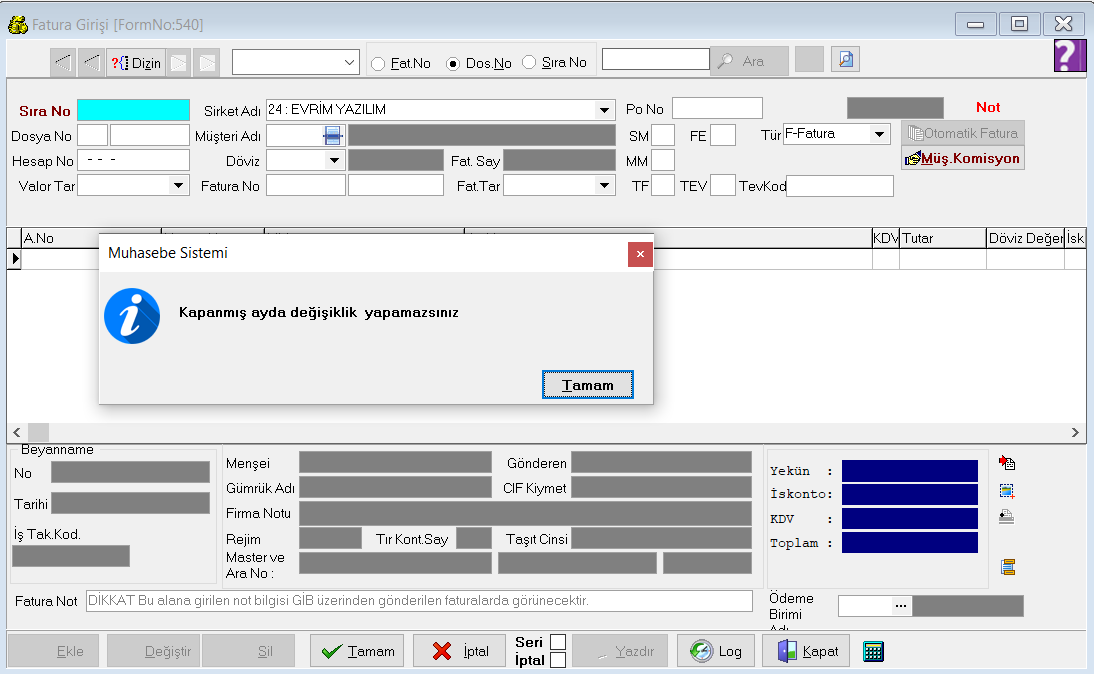The height and width of the screenshot is (674, 1094).
Task: Close the form with Kapat button
Action: (x=806, y=651)
